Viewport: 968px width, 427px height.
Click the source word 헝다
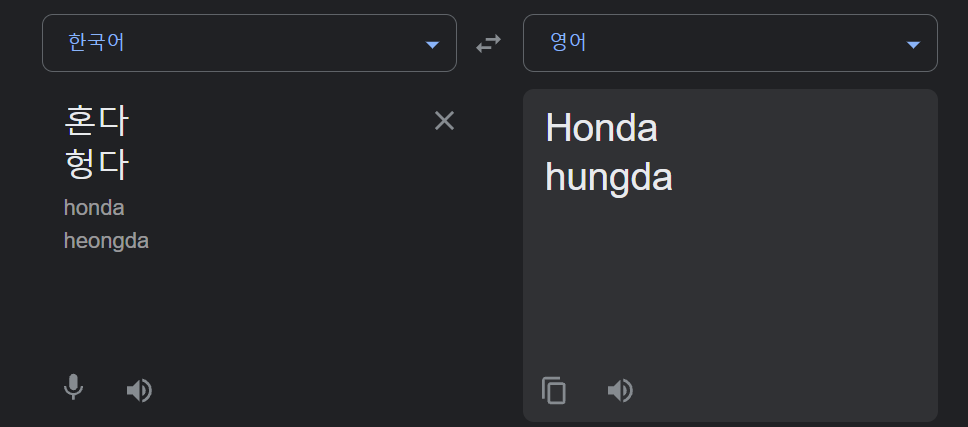96,164
